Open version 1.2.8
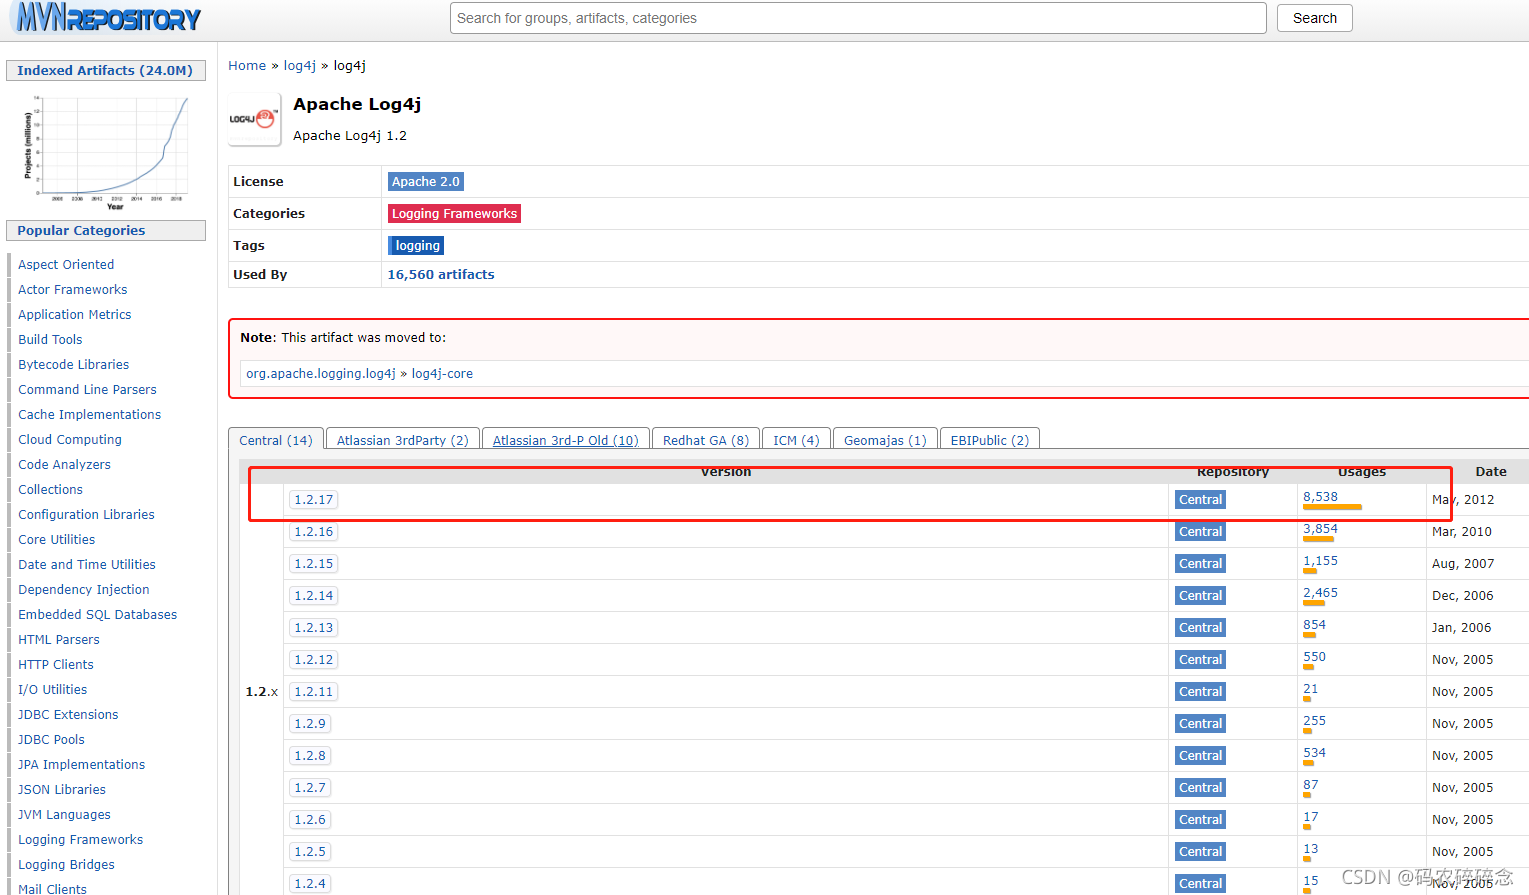 (310, 756)
